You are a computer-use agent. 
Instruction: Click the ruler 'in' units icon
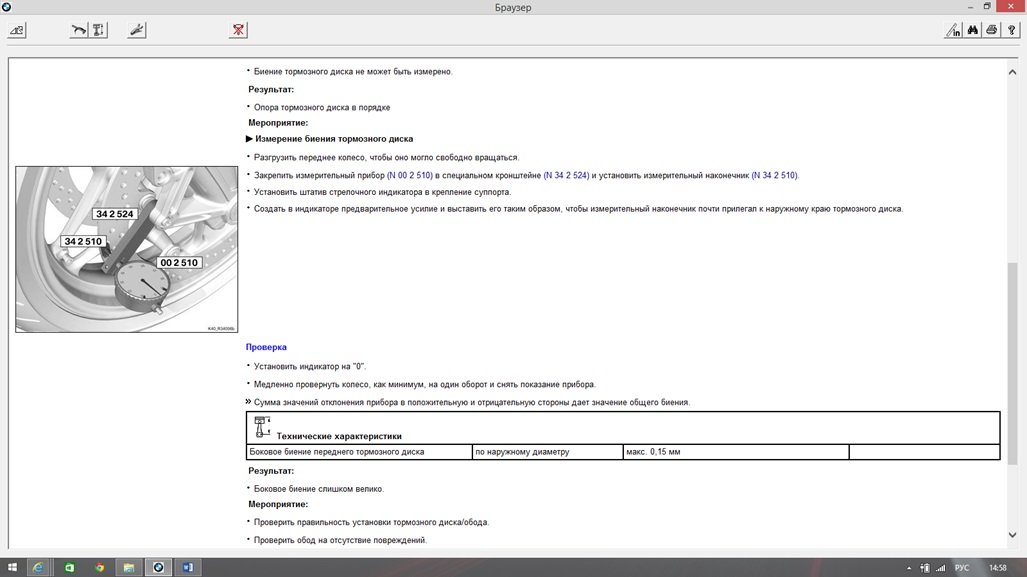[x=952, y=31]
